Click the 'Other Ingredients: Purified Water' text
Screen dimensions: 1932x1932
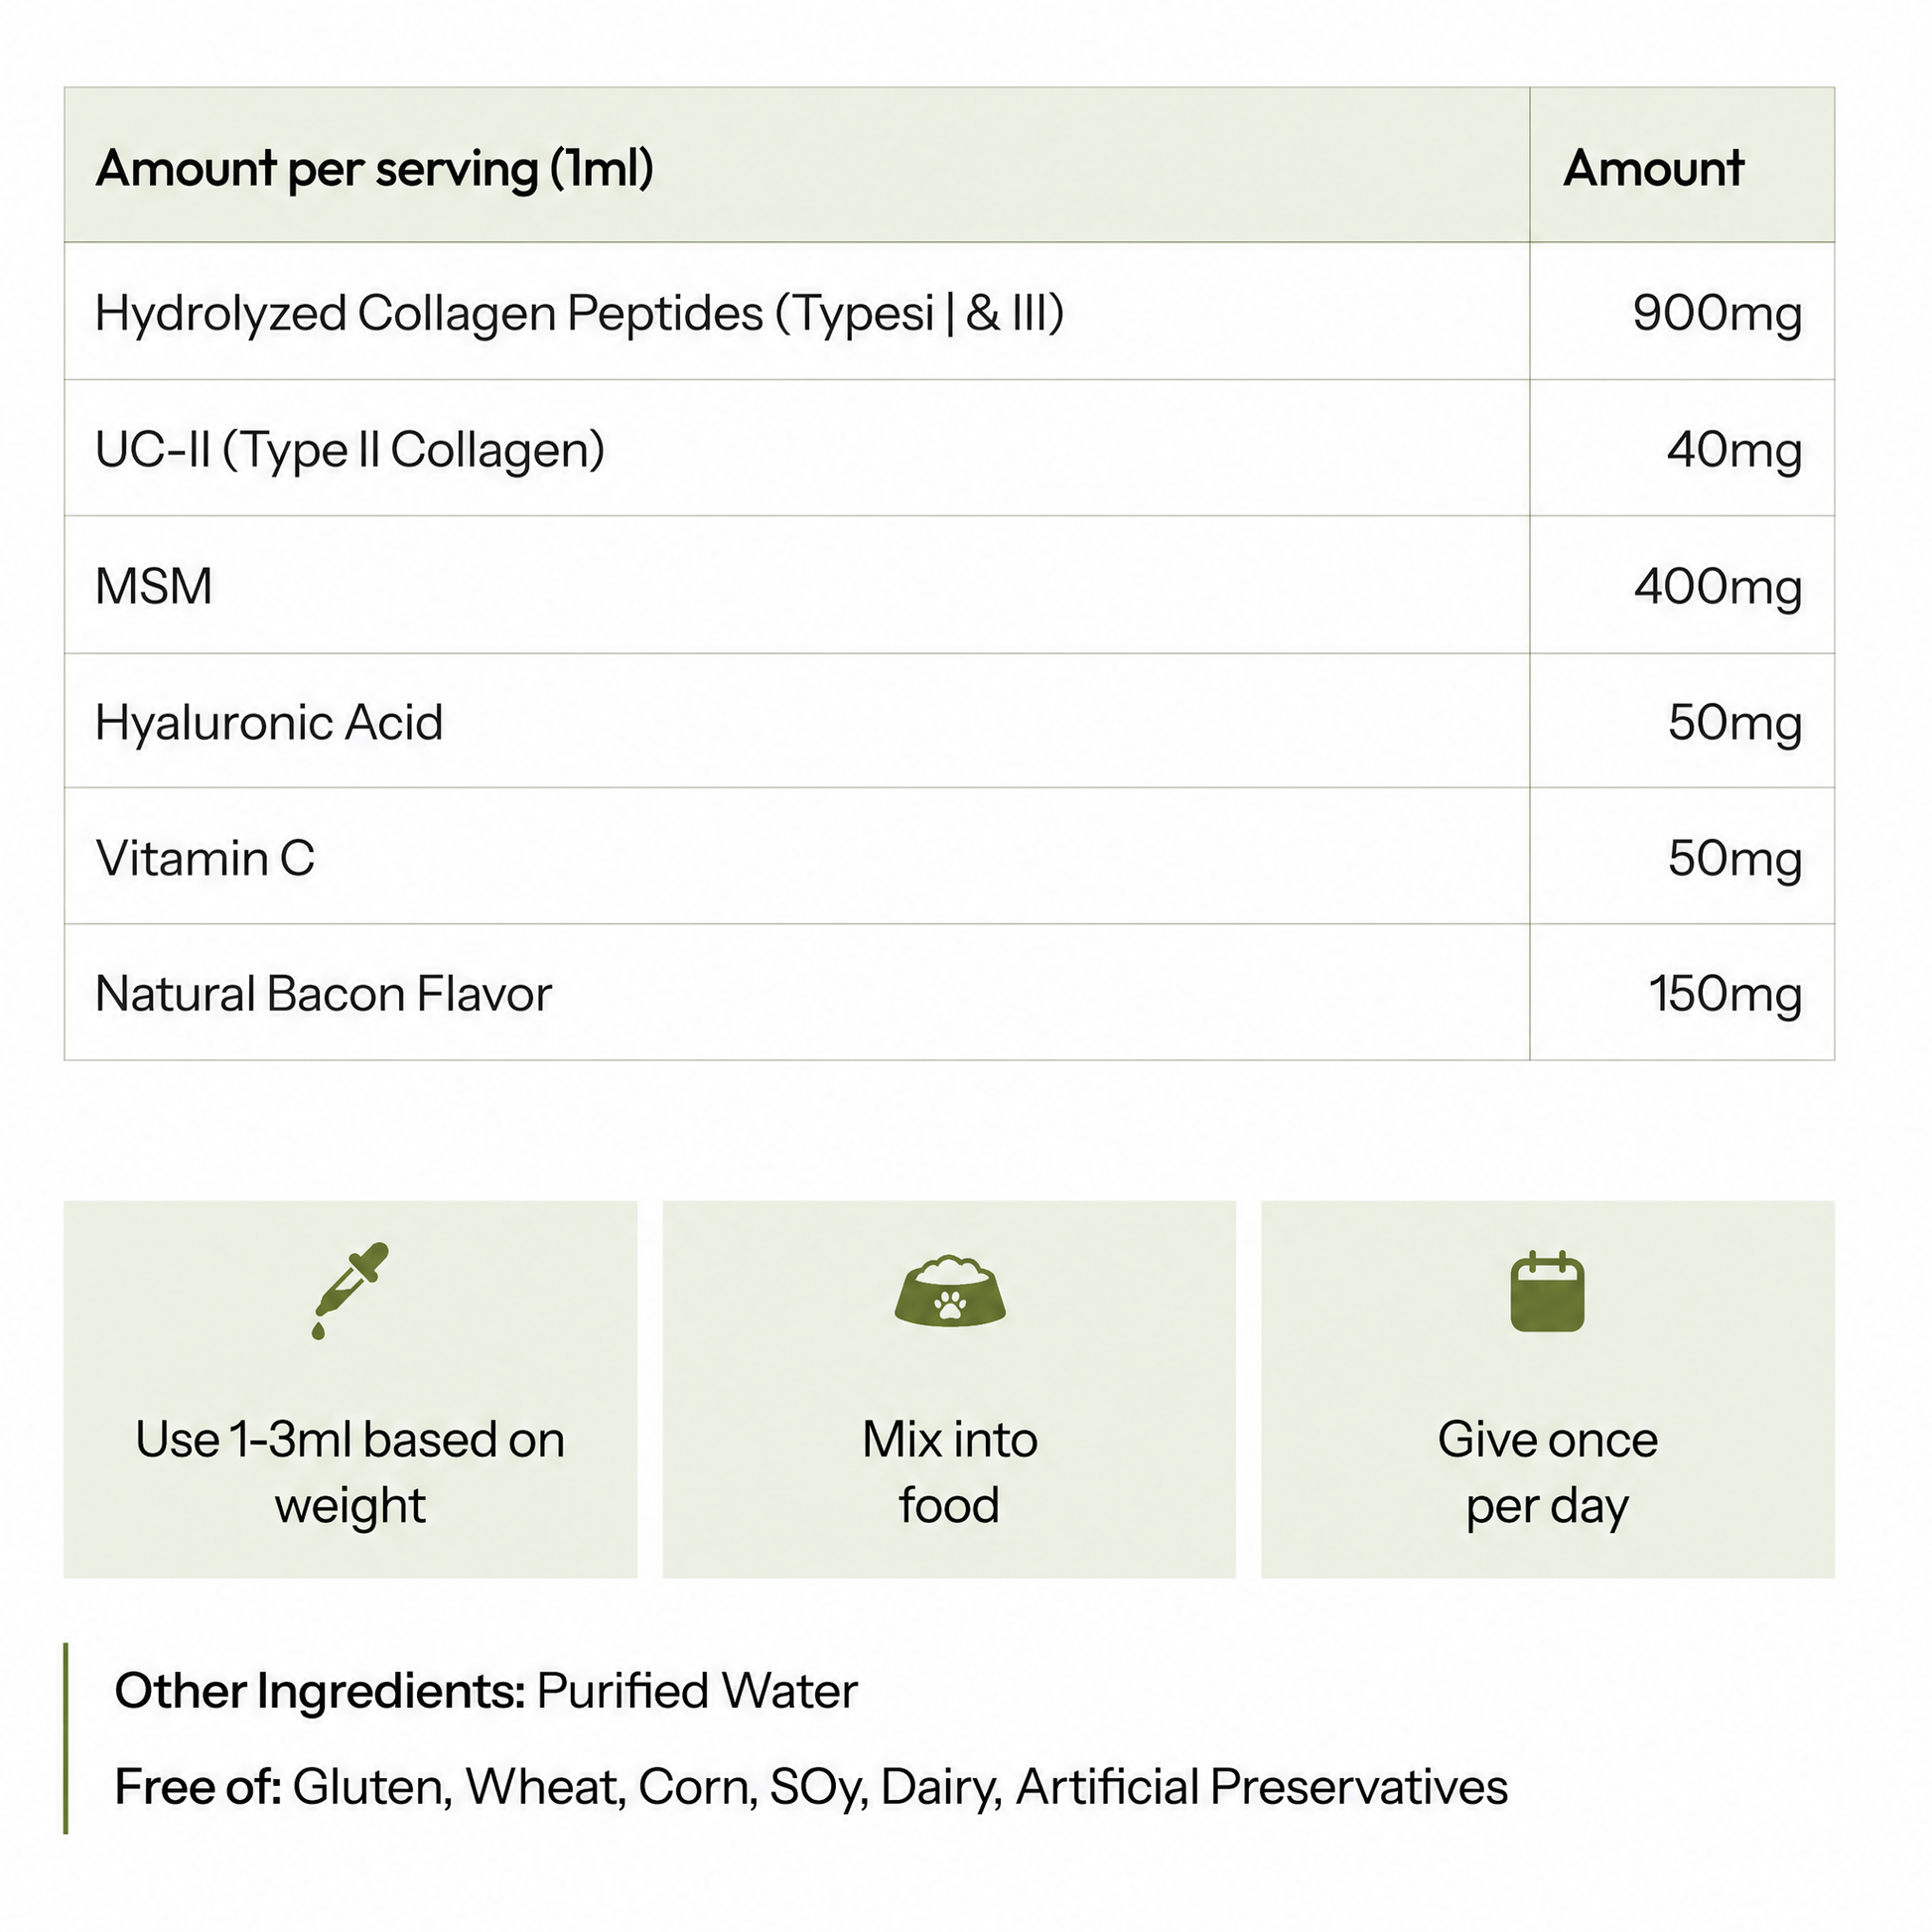pos(486,1691)
